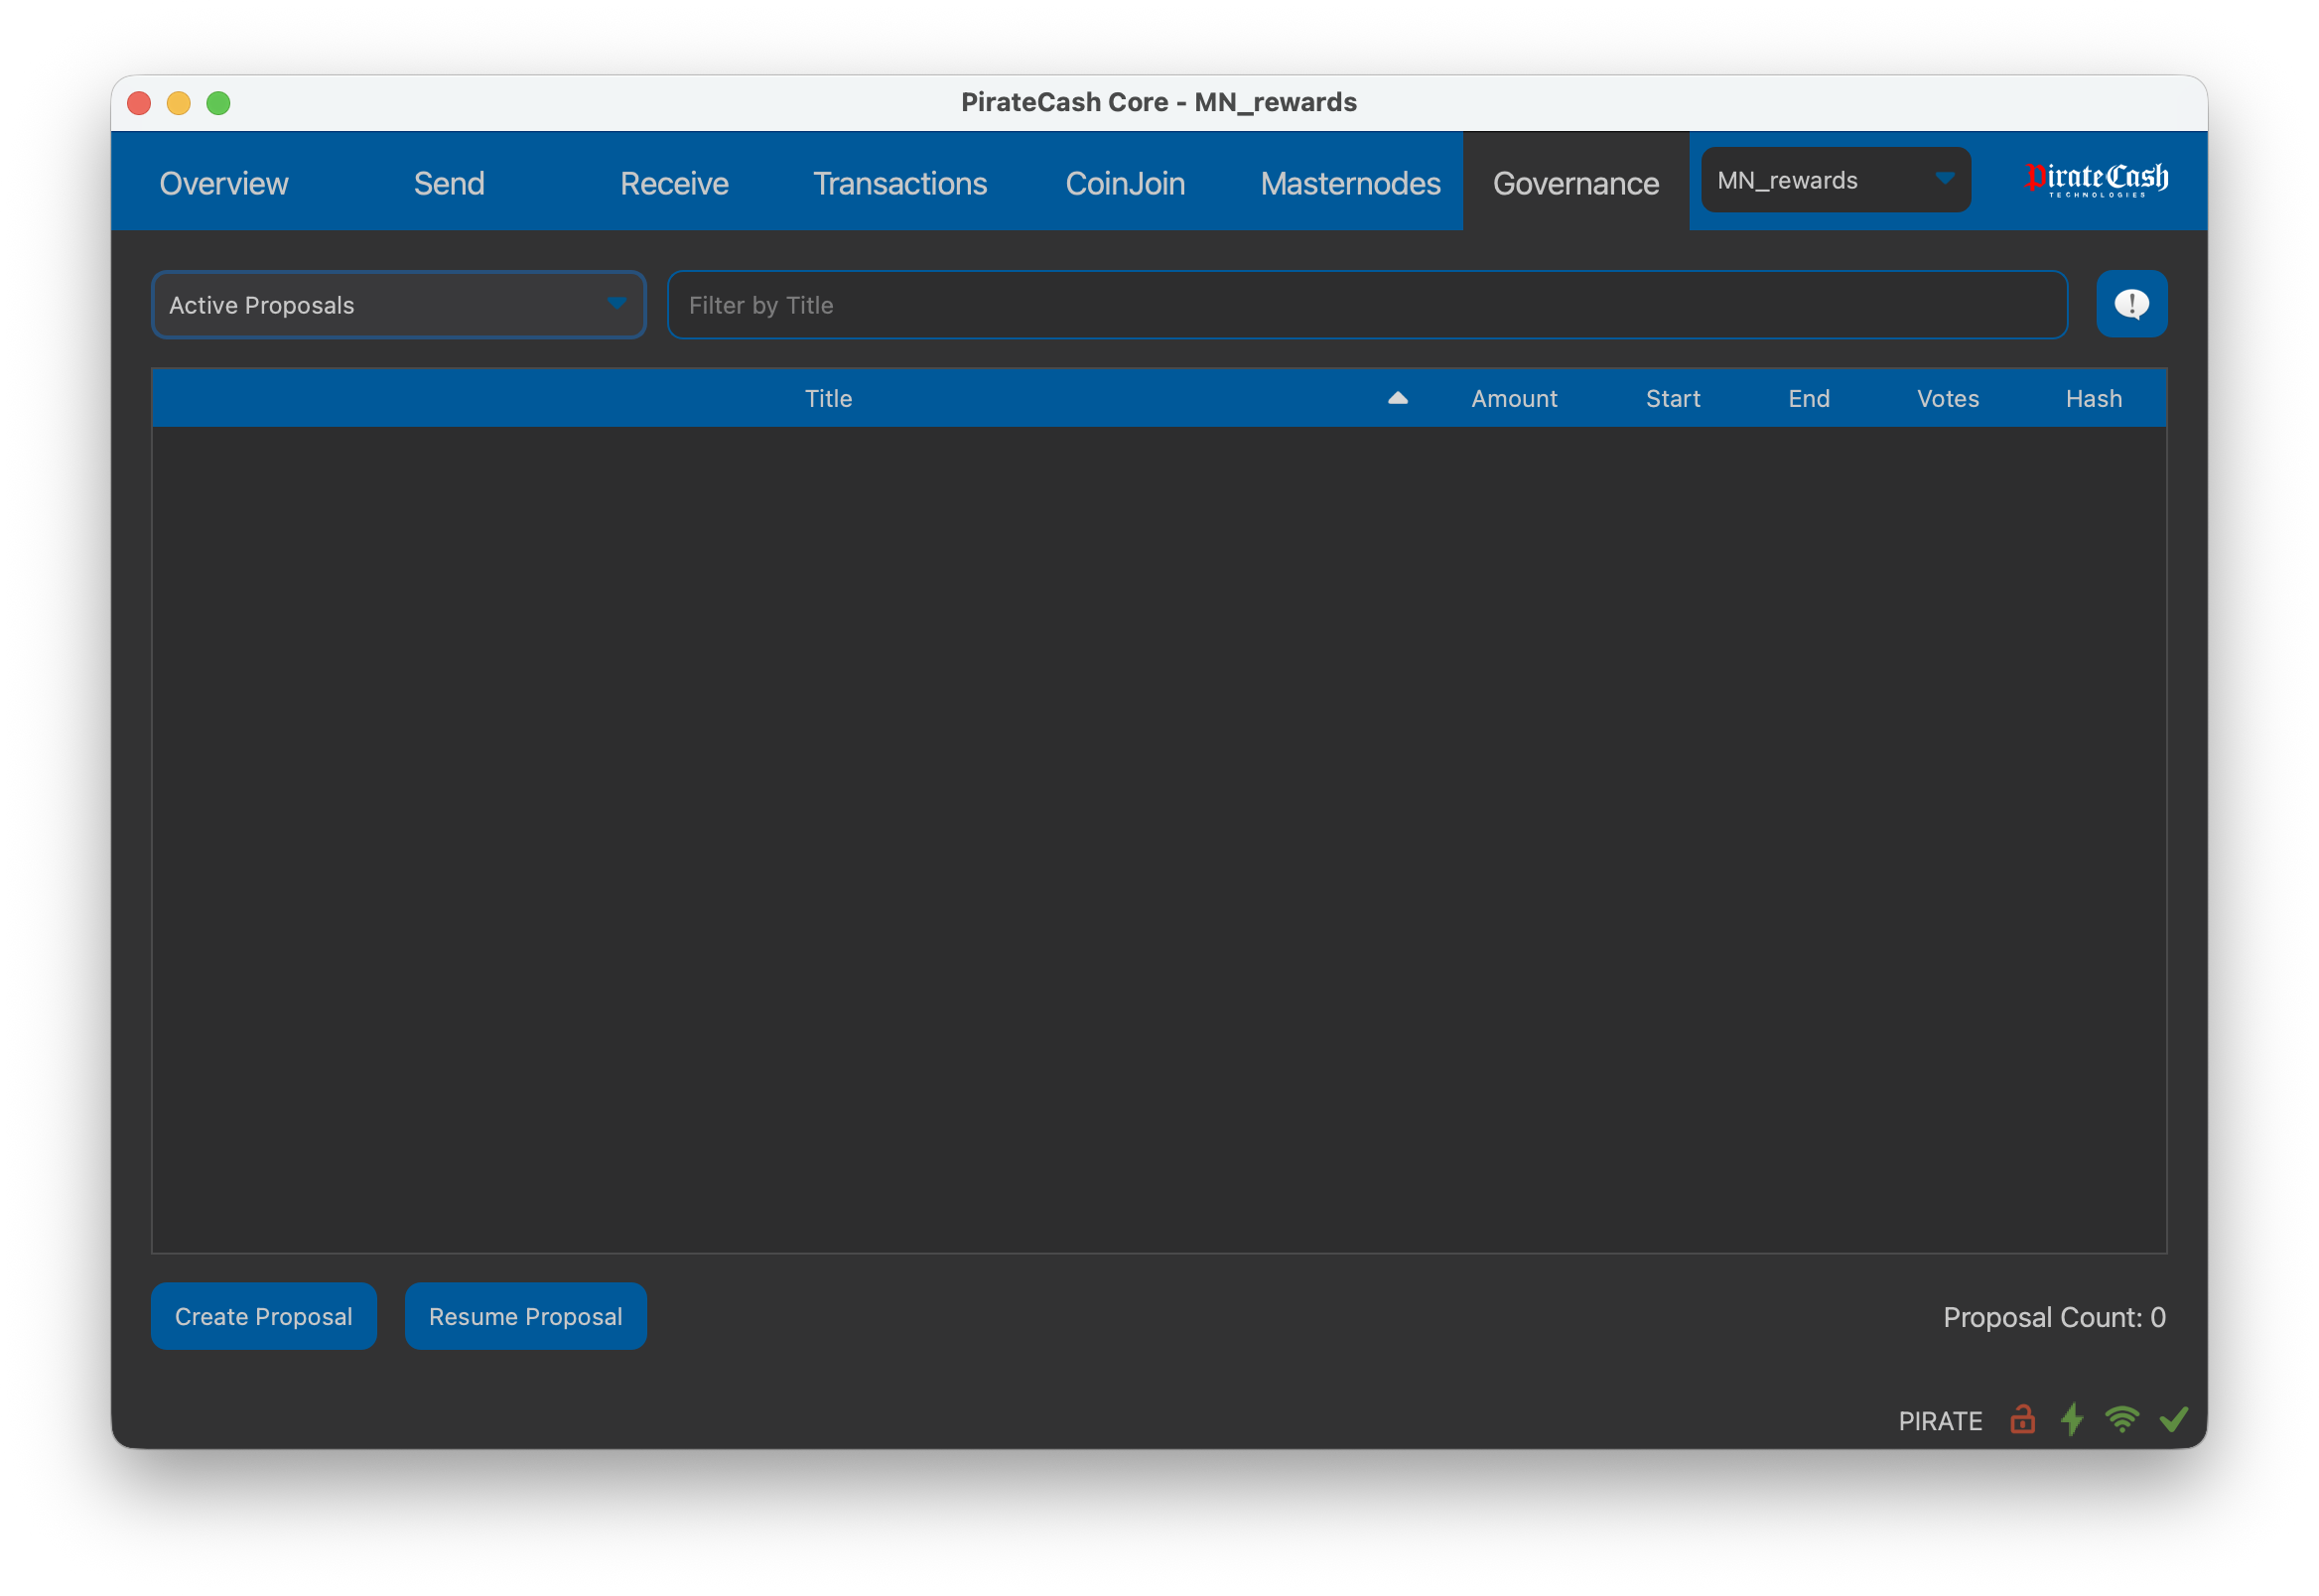Screen dimensions: 2319x1596
Task: Sort by the End column header
Action: tap(1808, 398)
